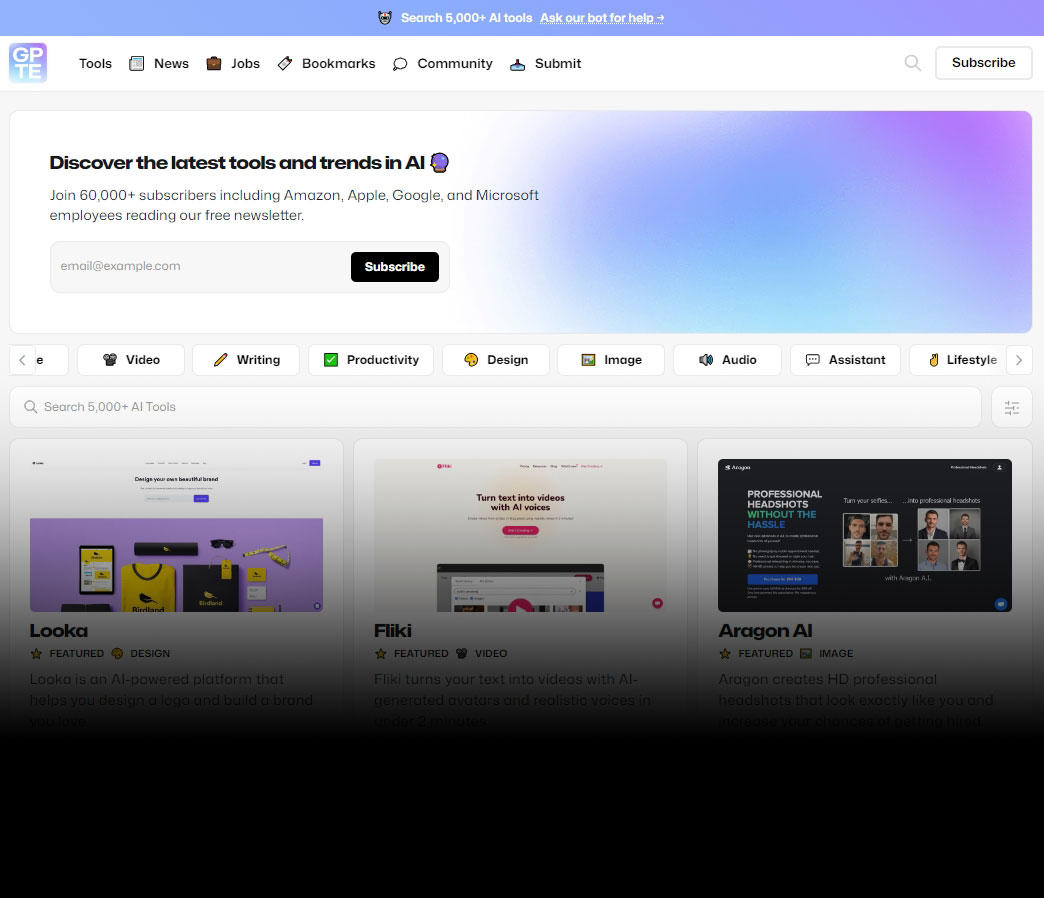Open the Writing category via the pen icon
The height and width of the screenshot is (898, 1044).
tap(245, 359)
